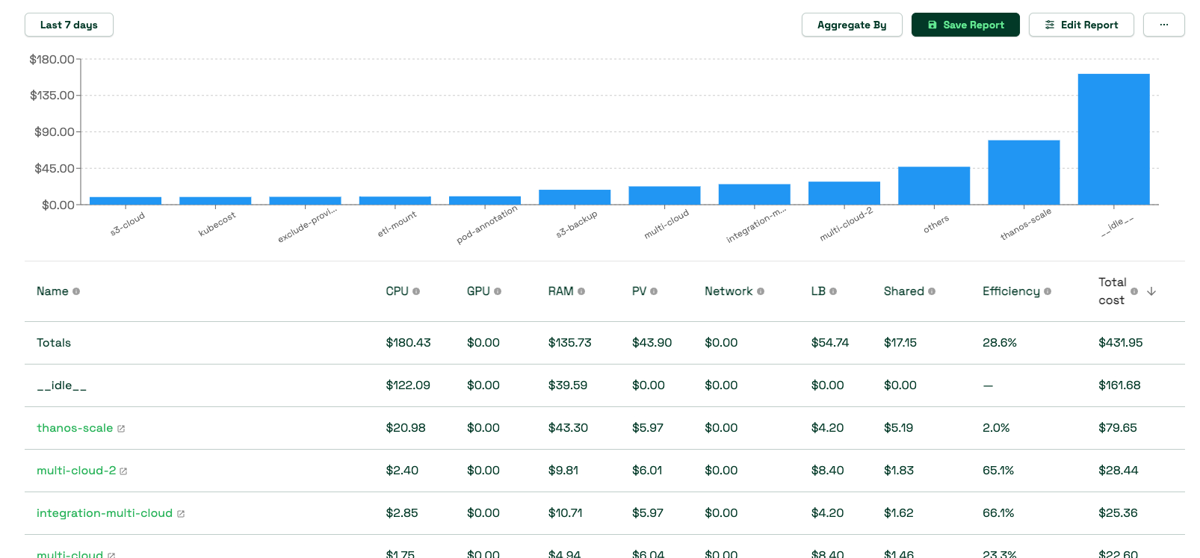
Task: Click the info icon beside CPU column
Action: coord(416,292)
